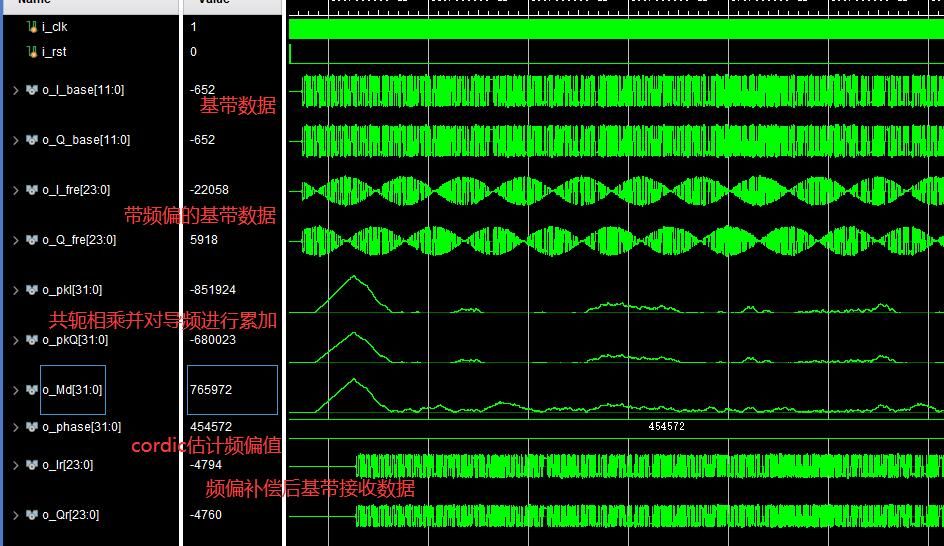Expand the o_I_fre[23:0] signal bus

pos(16,190)
